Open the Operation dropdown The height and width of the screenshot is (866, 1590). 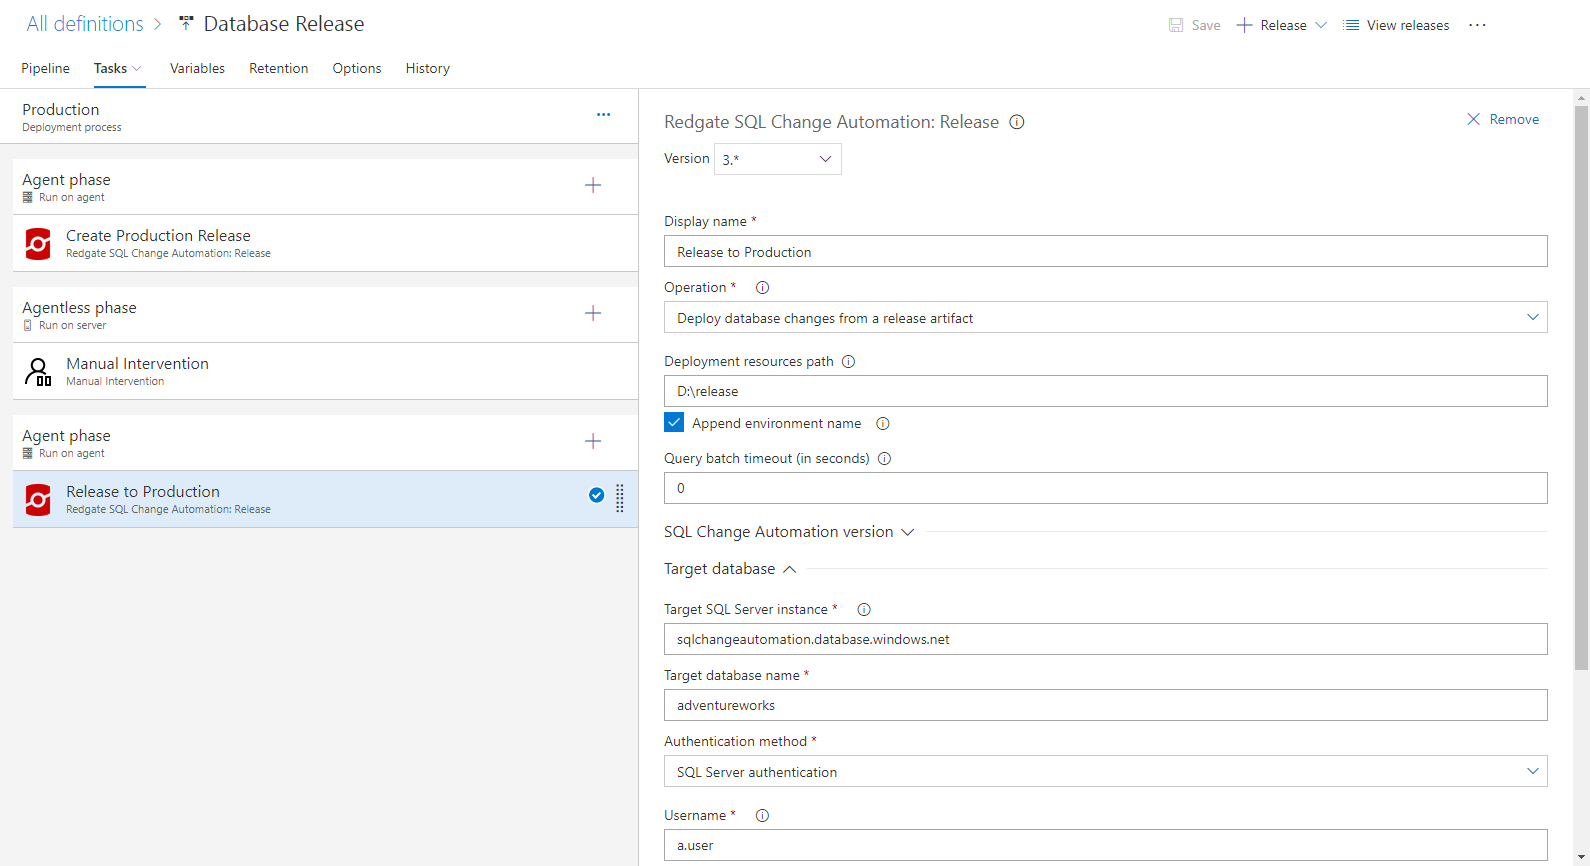click(1105, 318)
